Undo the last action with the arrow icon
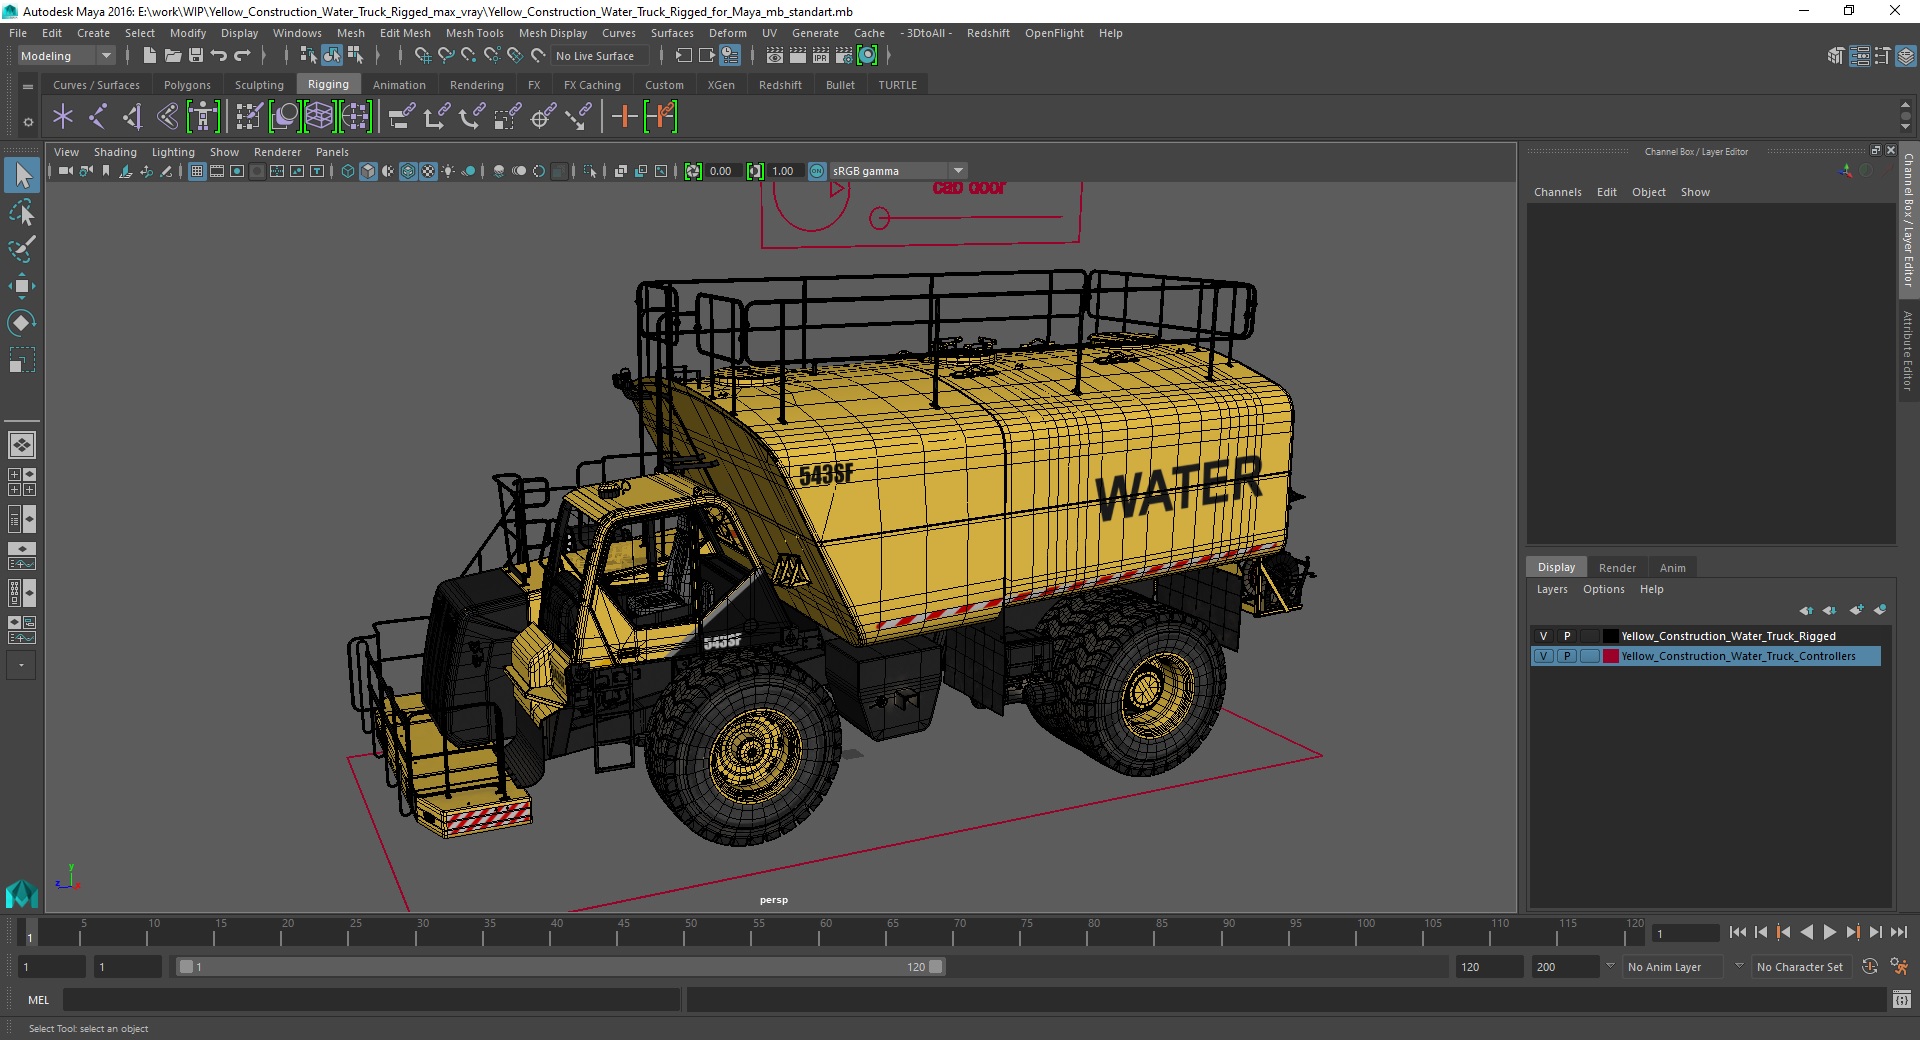The width and height of the screenshot is (1920, 1040). (x=219, y=56)
